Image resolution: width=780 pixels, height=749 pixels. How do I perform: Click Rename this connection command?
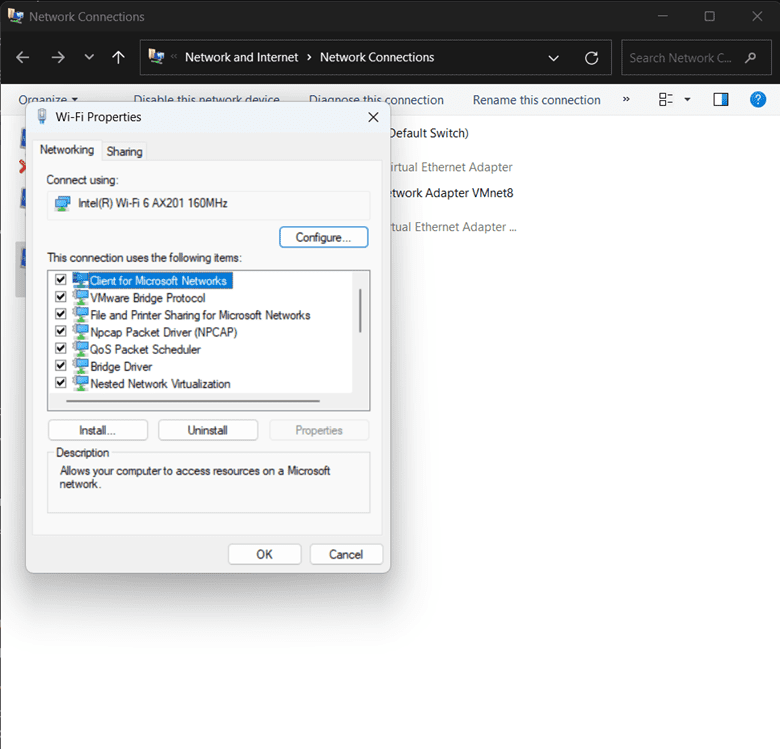(536, 100)
